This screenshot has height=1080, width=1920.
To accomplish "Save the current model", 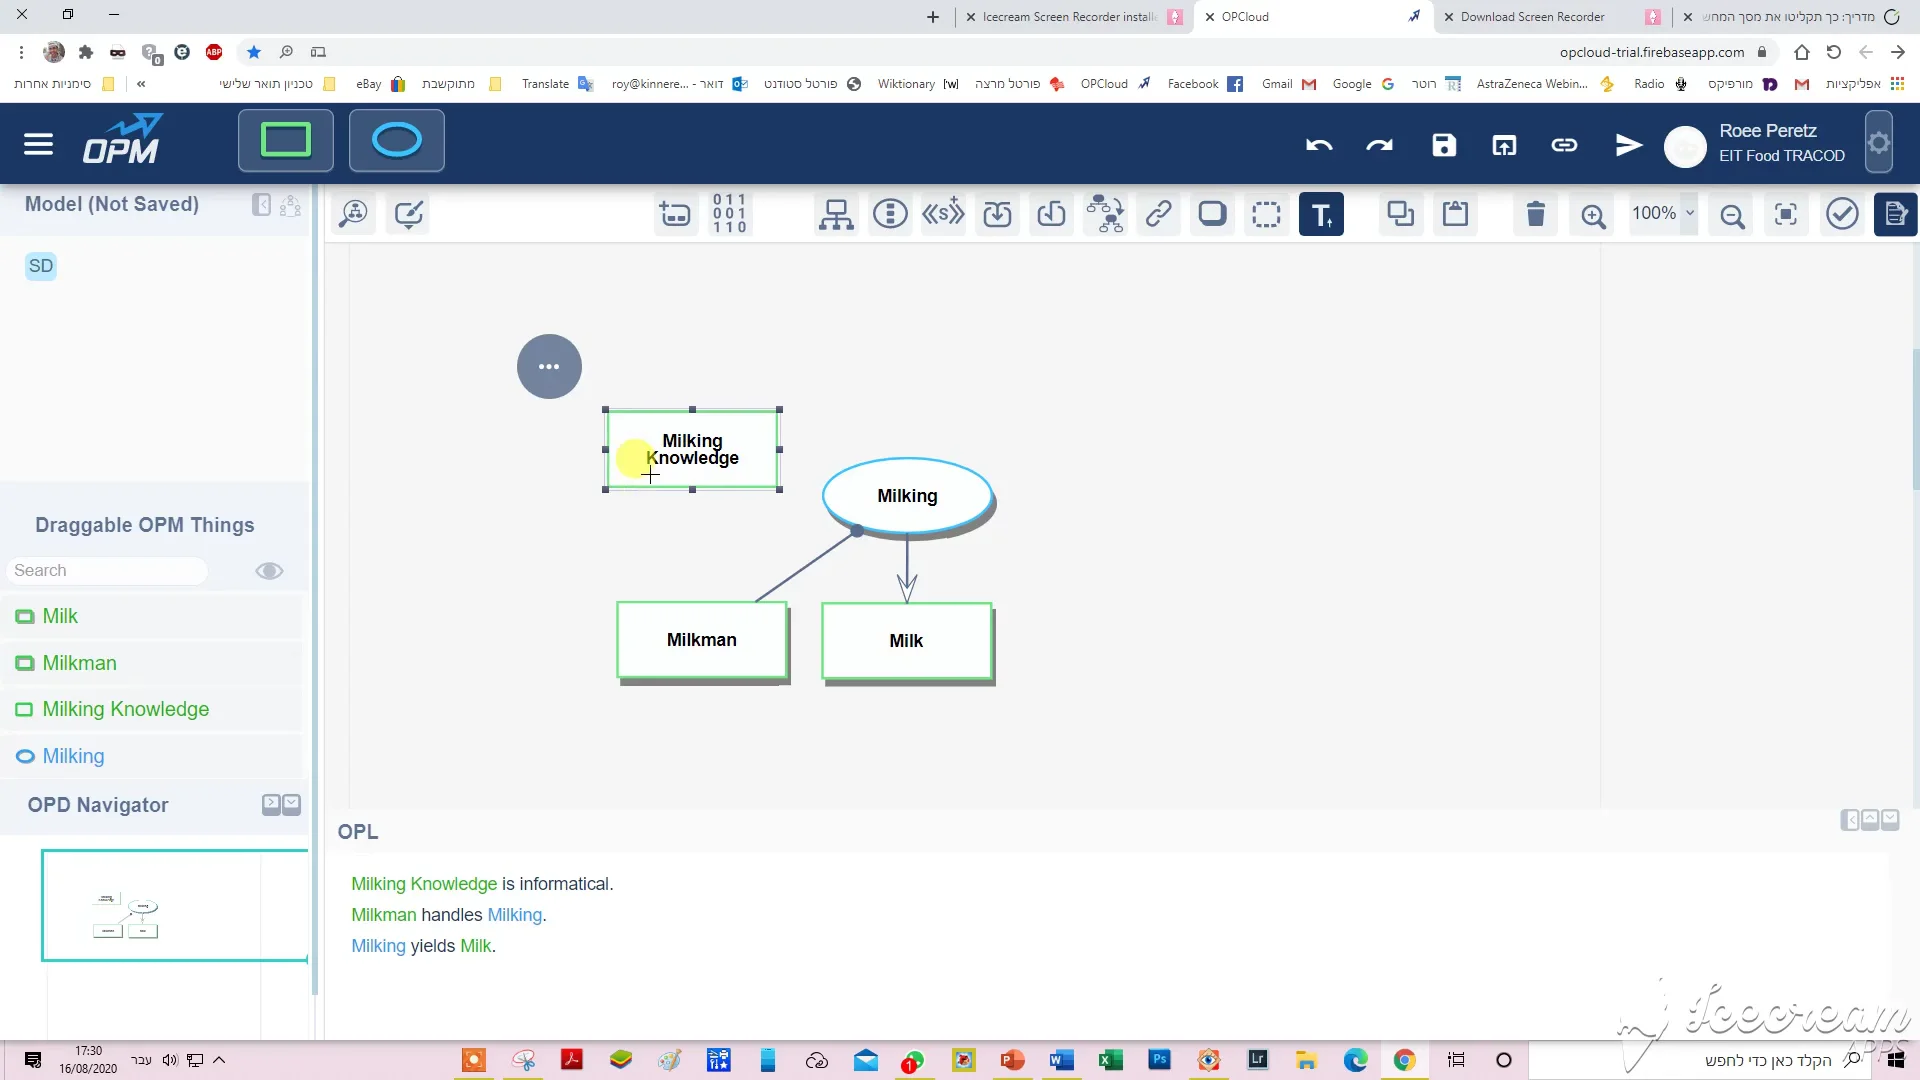I will tap(1443, 145).
